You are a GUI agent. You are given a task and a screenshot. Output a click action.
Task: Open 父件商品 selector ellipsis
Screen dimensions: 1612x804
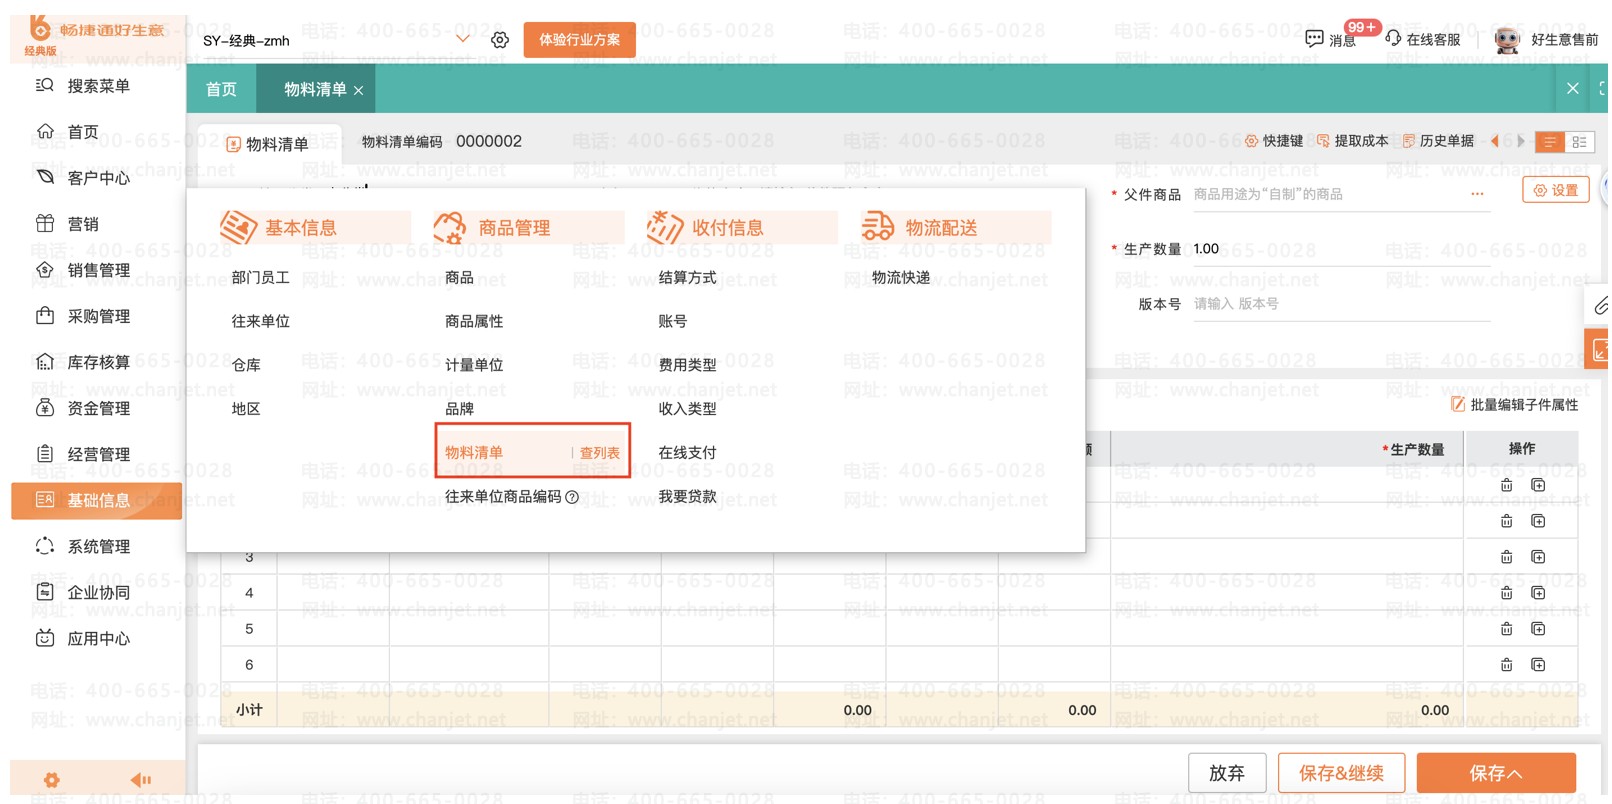[1477, 194]
